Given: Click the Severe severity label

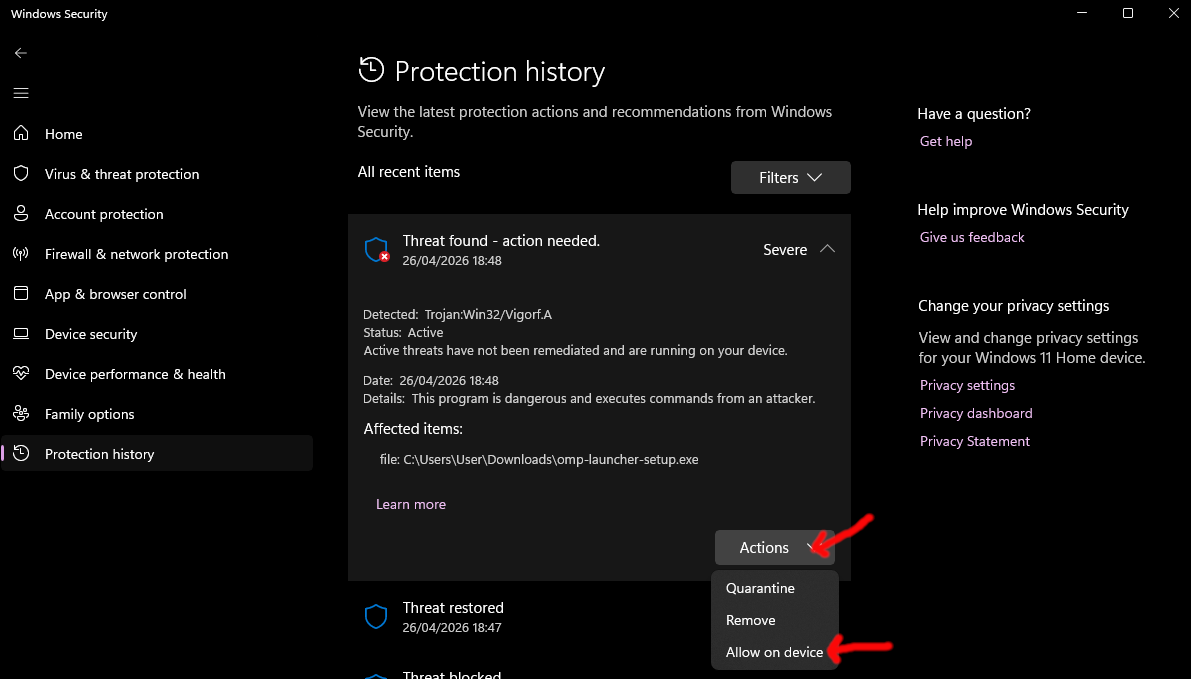Looking at the screenshot, I should tap(785, 250).
